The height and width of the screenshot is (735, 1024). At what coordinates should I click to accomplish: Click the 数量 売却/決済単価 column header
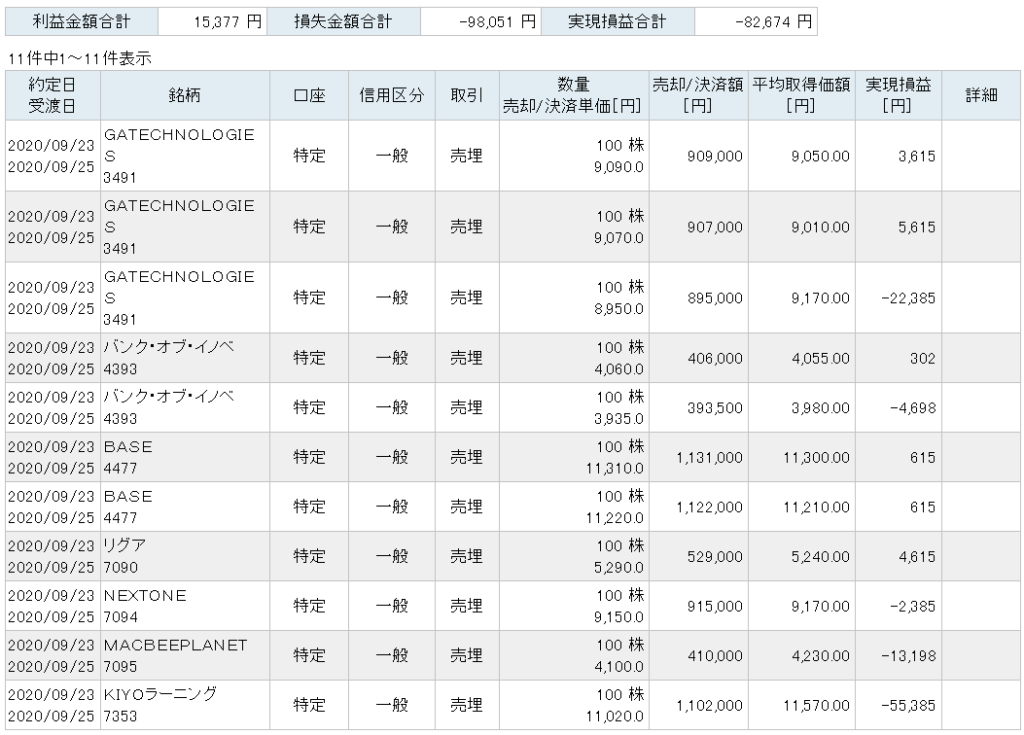(573, 95)
